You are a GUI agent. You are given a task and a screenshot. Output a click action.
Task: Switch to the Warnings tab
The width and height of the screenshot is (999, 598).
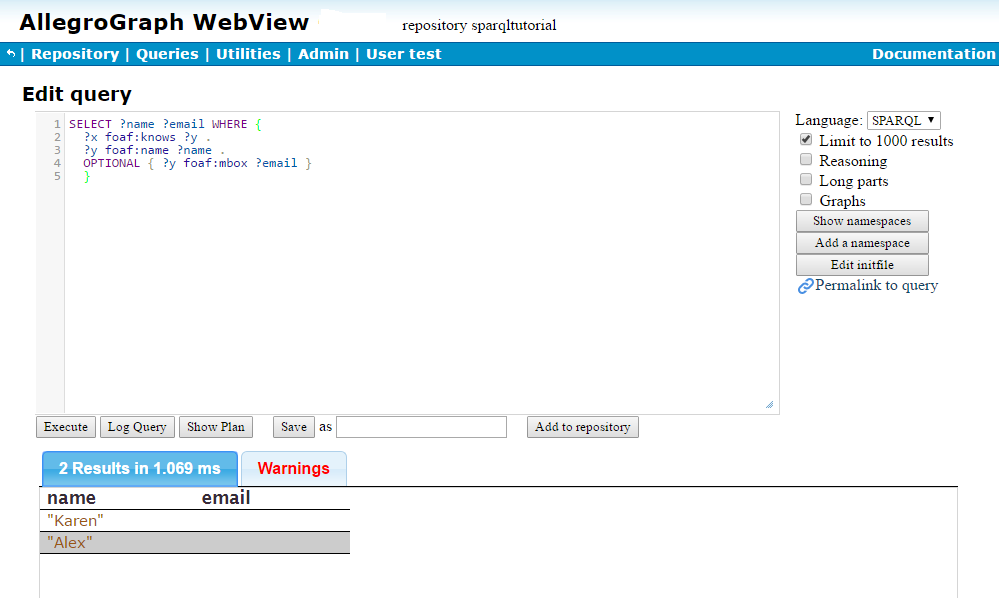293,468
